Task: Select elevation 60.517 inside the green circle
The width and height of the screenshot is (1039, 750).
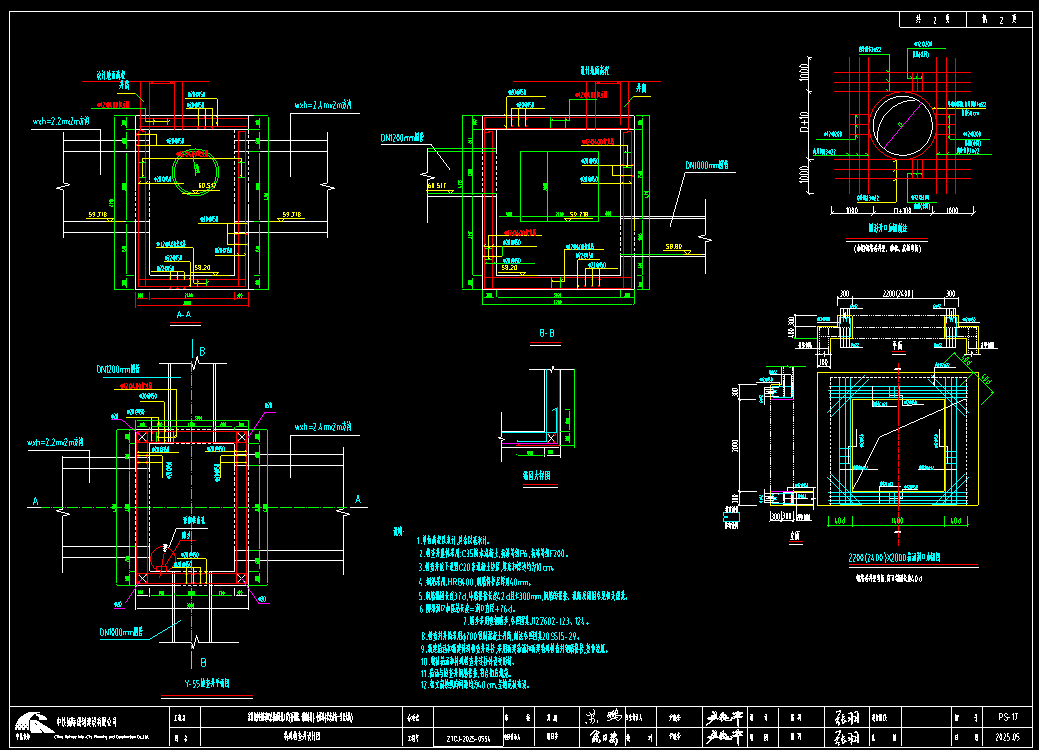Action: click(207, 186)
